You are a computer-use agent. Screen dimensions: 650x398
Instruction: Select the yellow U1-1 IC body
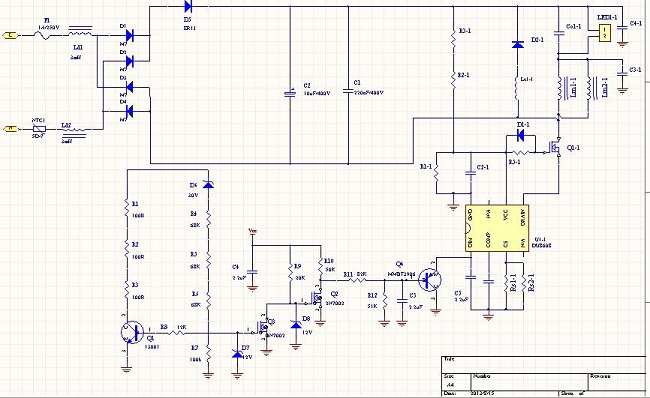497,228
